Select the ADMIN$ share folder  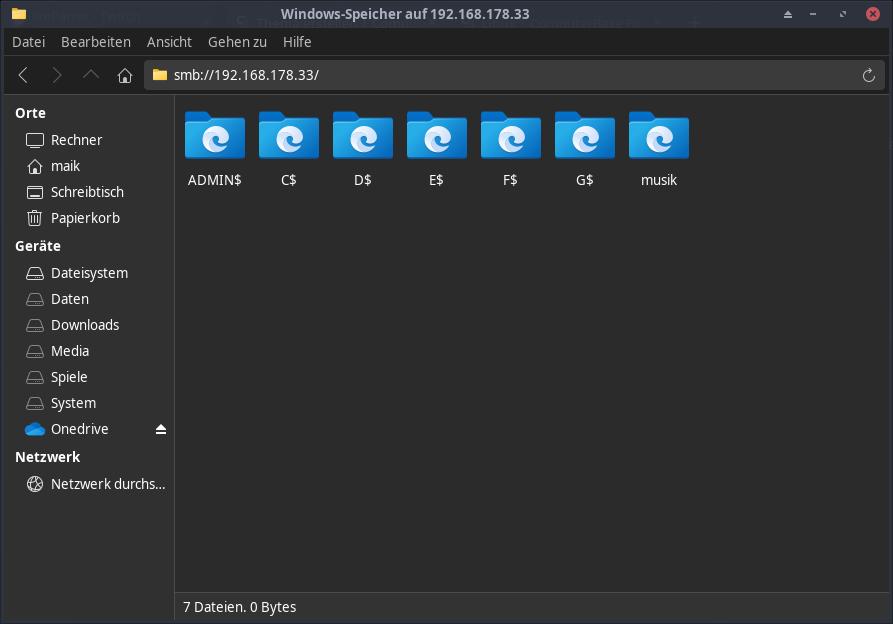point(215,149)
